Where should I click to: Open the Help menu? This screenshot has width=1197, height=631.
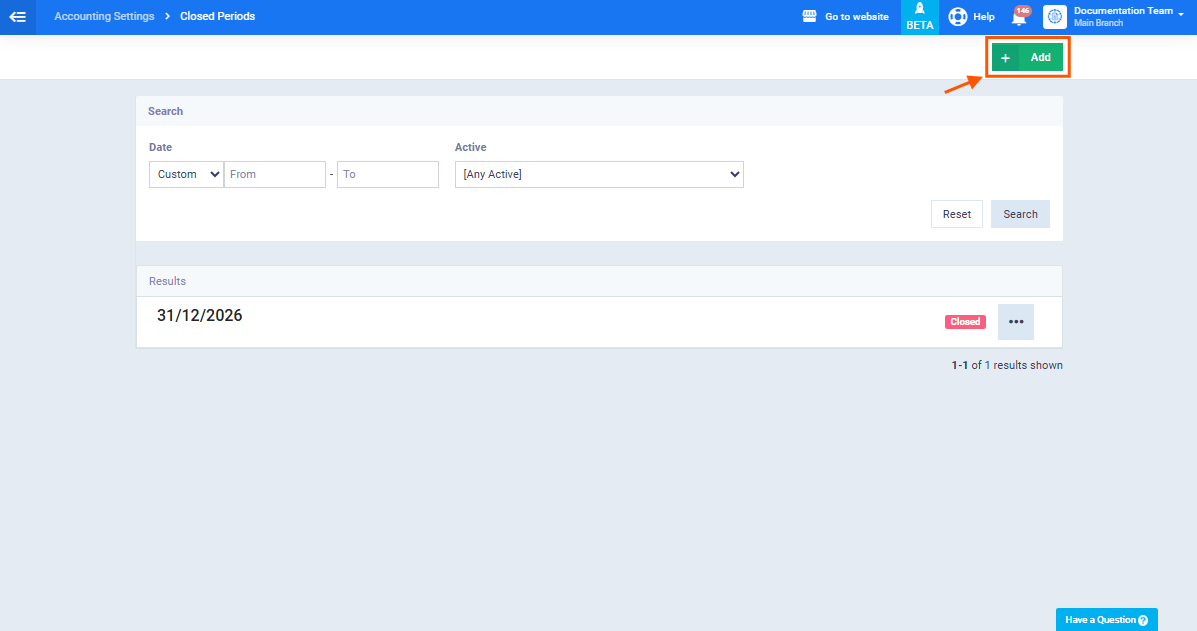coord(972,17)
